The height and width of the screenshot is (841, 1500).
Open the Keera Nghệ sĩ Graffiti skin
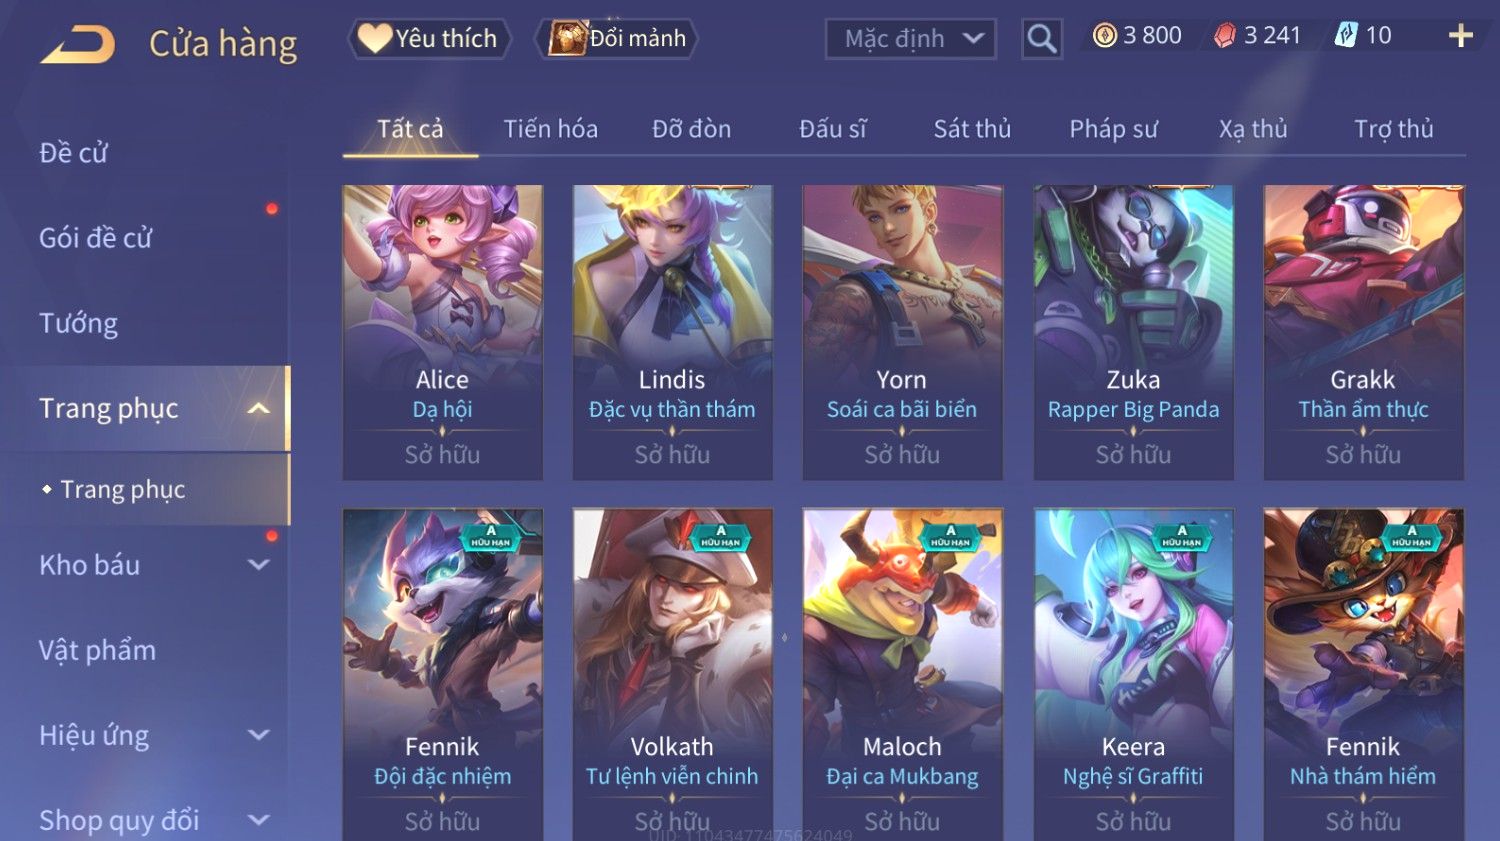pyautogui.click(x=1133, y=675)
